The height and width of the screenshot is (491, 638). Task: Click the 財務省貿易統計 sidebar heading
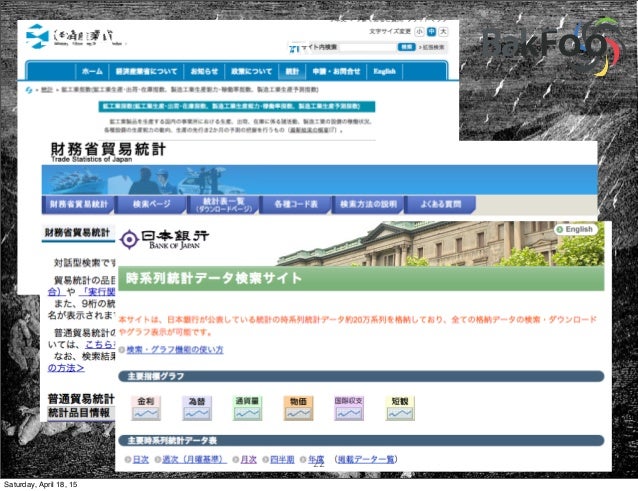coord(77,232)
